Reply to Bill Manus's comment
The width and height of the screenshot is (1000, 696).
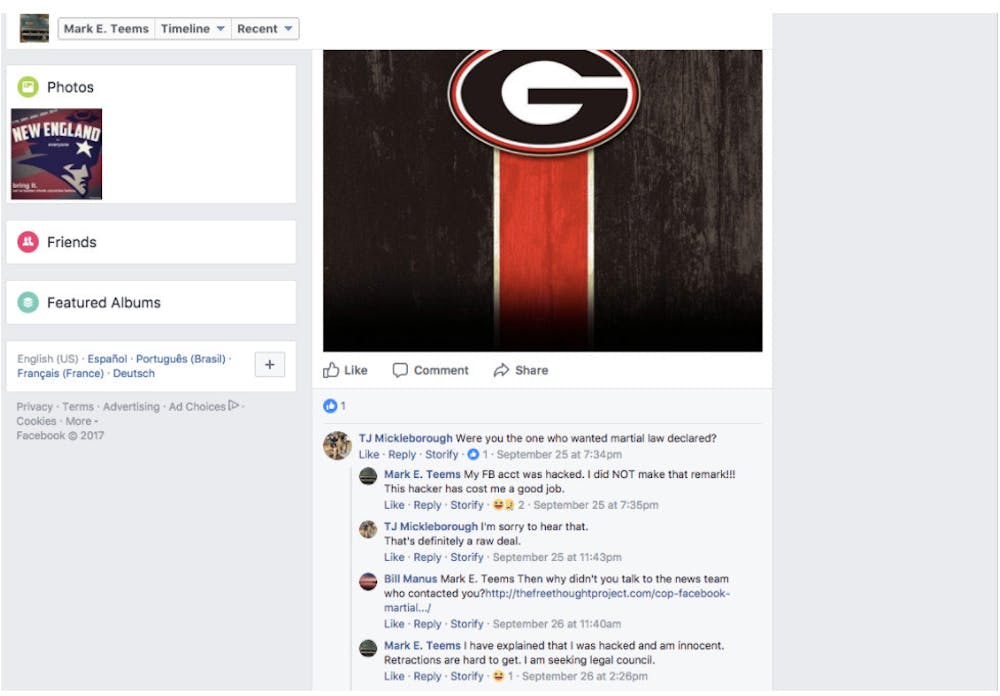coord(427,624)
